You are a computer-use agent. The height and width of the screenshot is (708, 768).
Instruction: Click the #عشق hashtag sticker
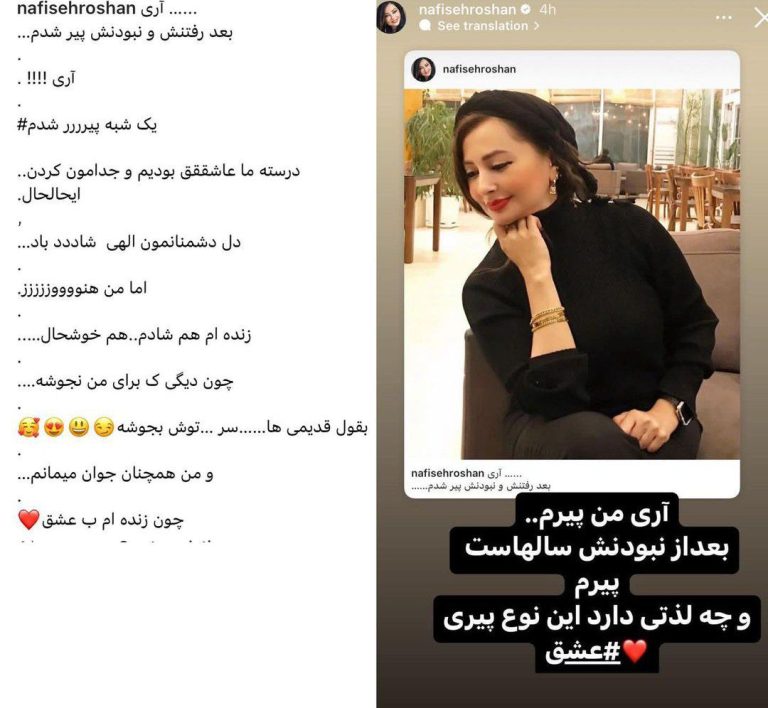pos(583,652)
